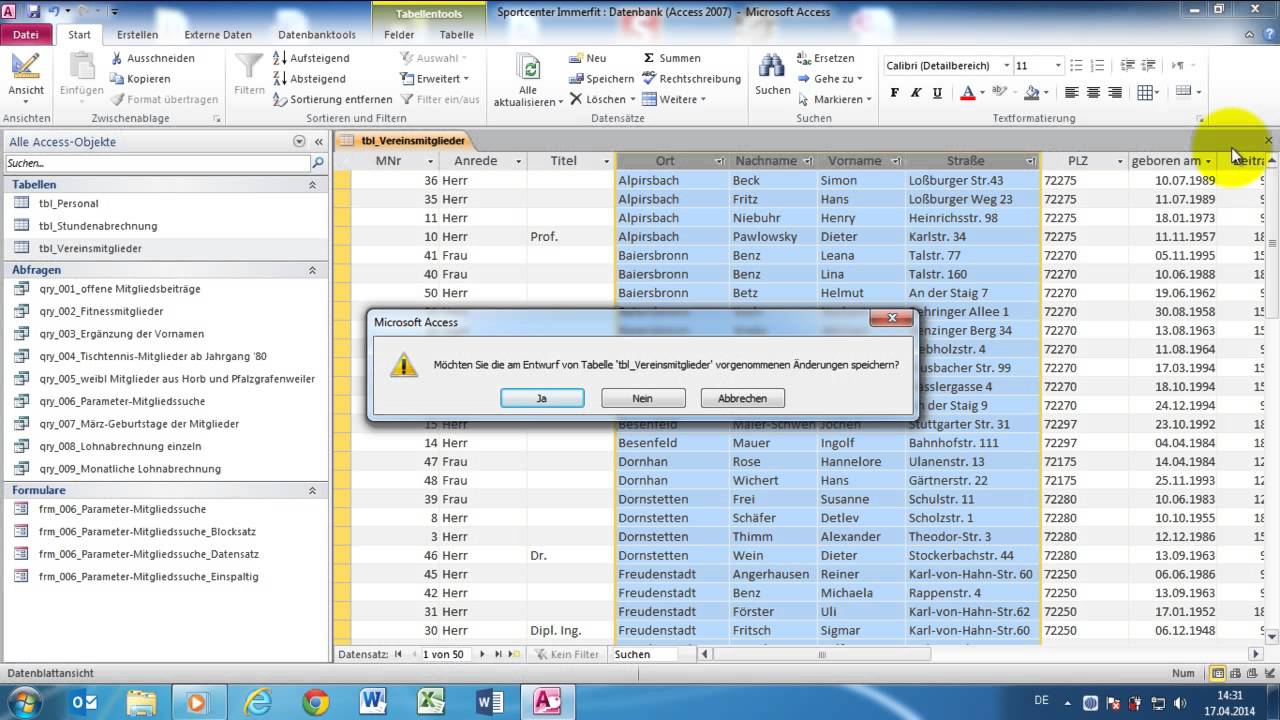Viewport: 1280px width, 720px height.
Task: Switch to the Felder tab
Action: point(399,35)
